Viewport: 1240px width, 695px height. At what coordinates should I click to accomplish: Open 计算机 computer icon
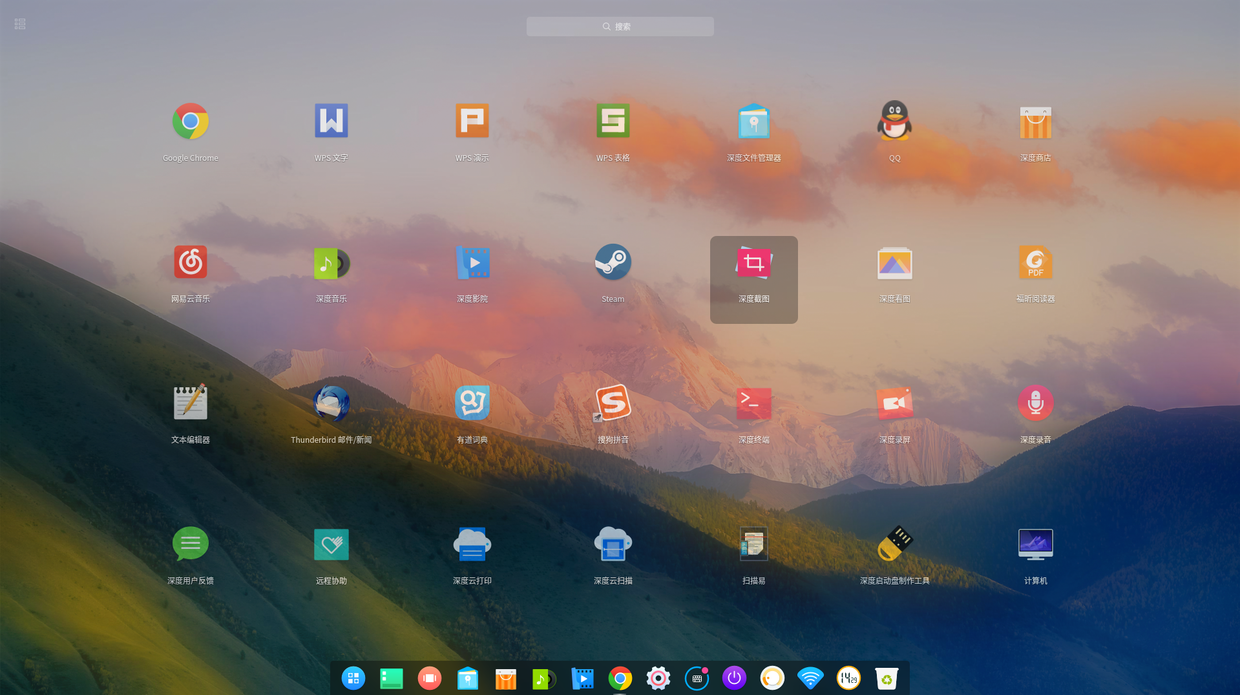pyautogui.click(x=1036, y=544)
